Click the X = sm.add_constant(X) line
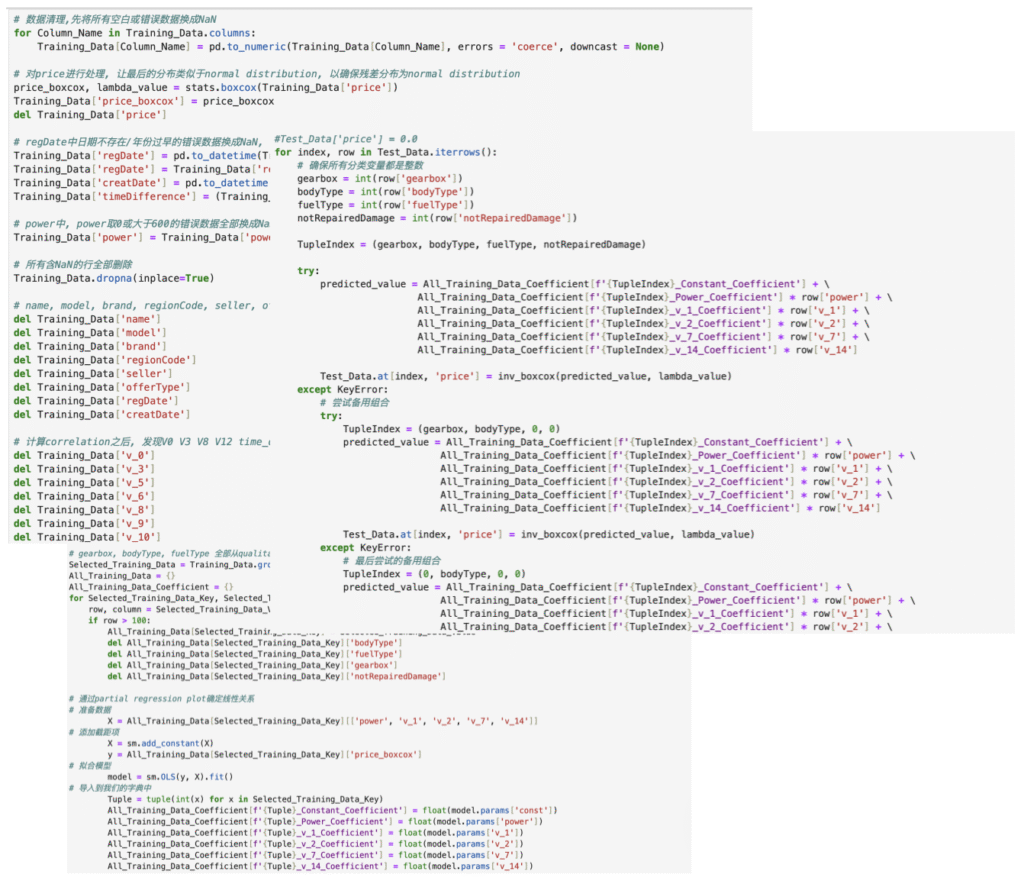 pyautogui.click(x=158, y=744)
